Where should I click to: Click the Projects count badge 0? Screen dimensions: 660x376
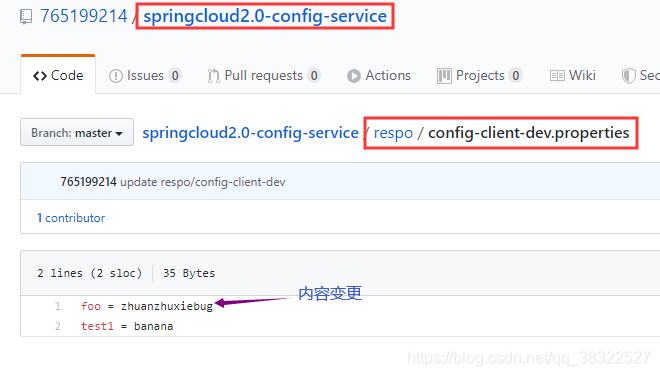(516, 76)
